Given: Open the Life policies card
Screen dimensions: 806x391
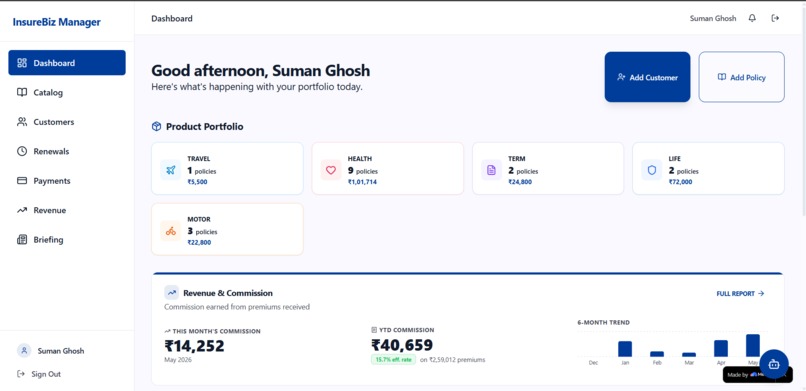Looking at the screenshot, I should tap(708, 169).
